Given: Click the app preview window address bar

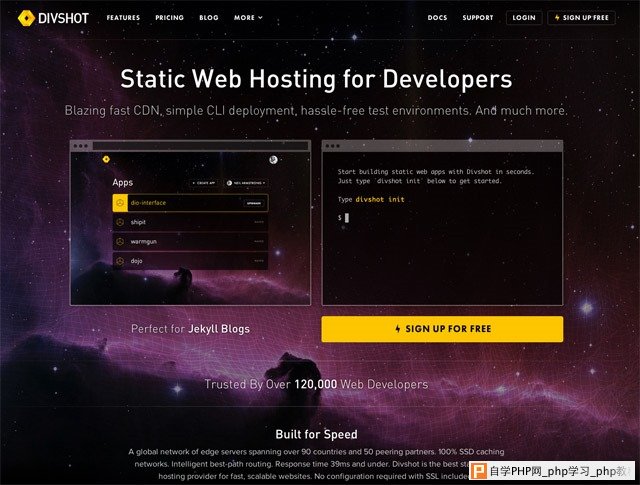Looking at the screenshot, I should click(200, 146).
